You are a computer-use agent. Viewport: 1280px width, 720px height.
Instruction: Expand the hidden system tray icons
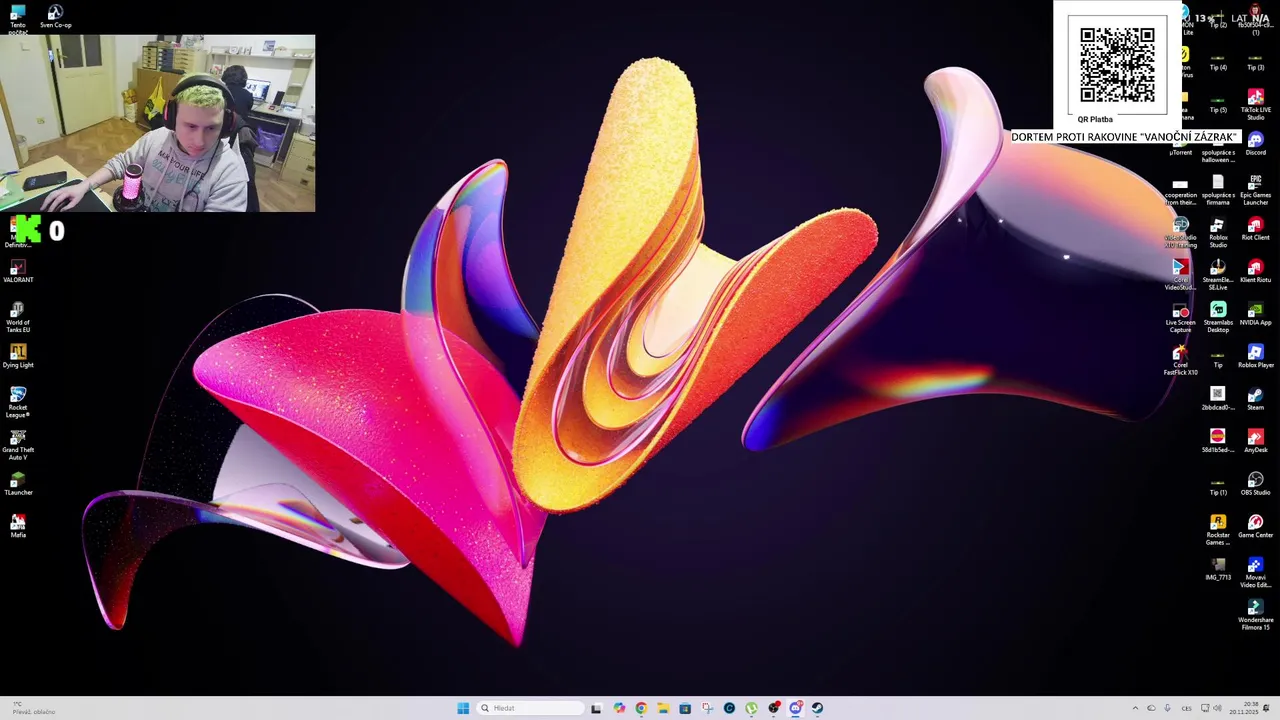[1134, 708]
